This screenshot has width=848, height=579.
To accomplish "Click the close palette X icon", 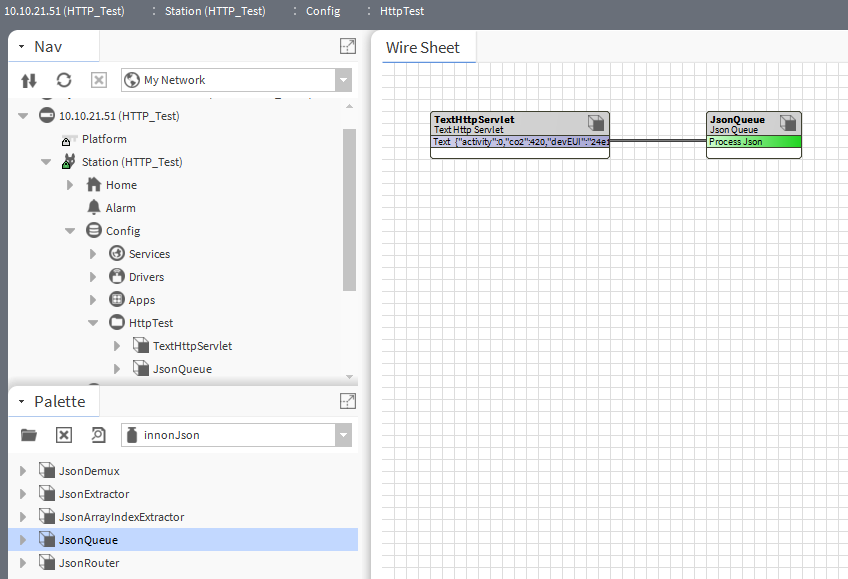I will (x=64, y=435).
